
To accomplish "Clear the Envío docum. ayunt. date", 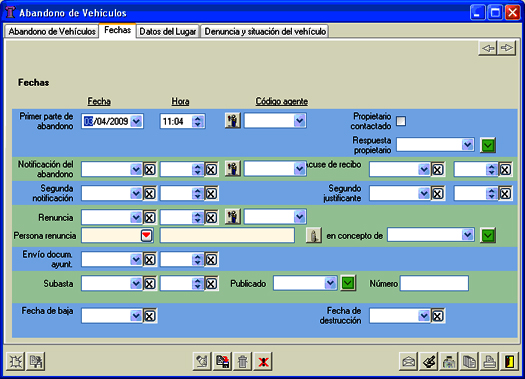I will click(150, 259).
